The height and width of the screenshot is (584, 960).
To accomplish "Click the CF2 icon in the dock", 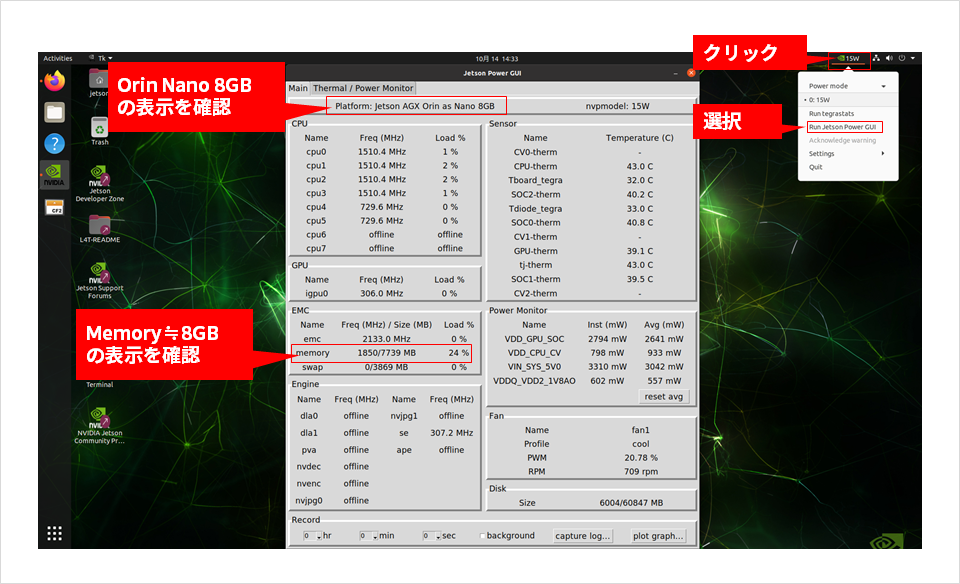I will pos(54,208).
